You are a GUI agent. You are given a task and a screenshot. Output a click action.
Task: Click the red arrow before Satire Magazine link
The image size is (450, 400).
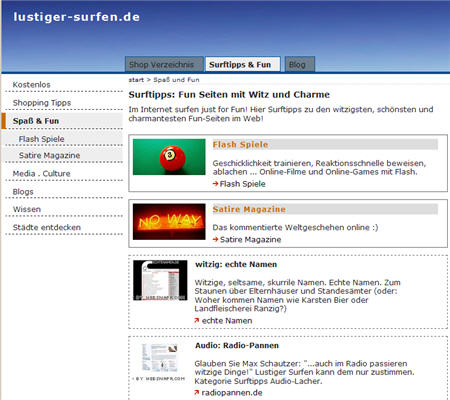click(x=216, y=239)
